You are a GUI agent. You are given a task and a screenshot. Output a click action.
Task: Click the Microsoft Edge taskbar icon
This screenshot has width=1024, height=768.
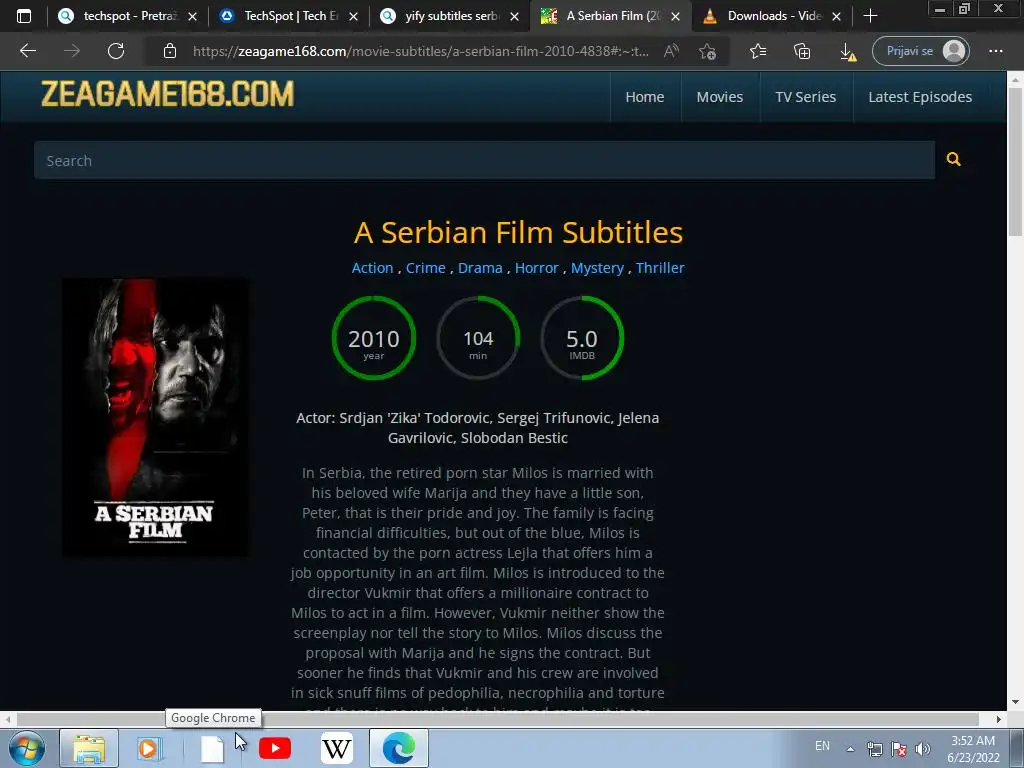399,748
